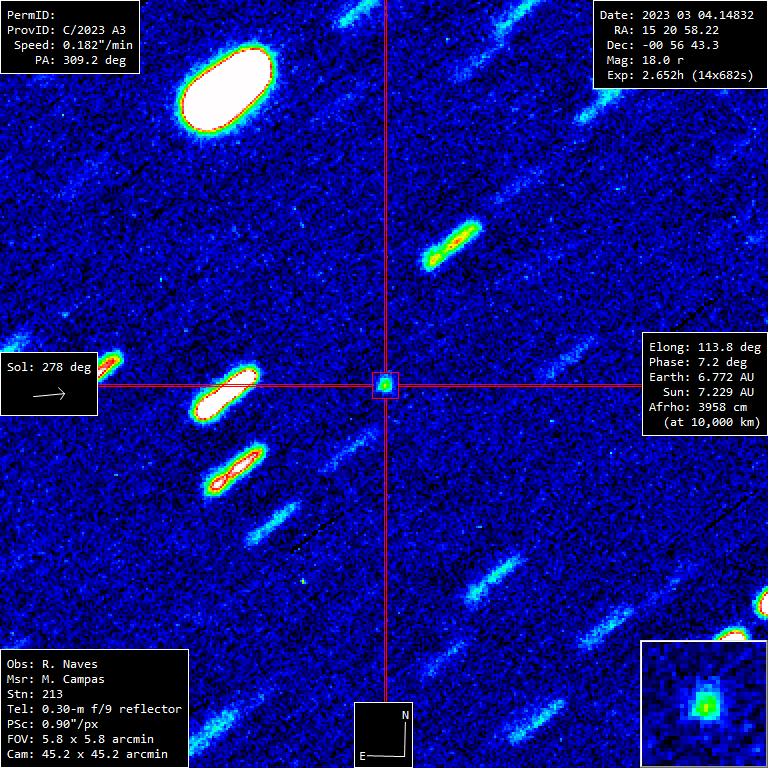This screenshot has height=768, width=768.
Task: Select the Date 2023 03 04.14832 line
Action: pos(677,15)
